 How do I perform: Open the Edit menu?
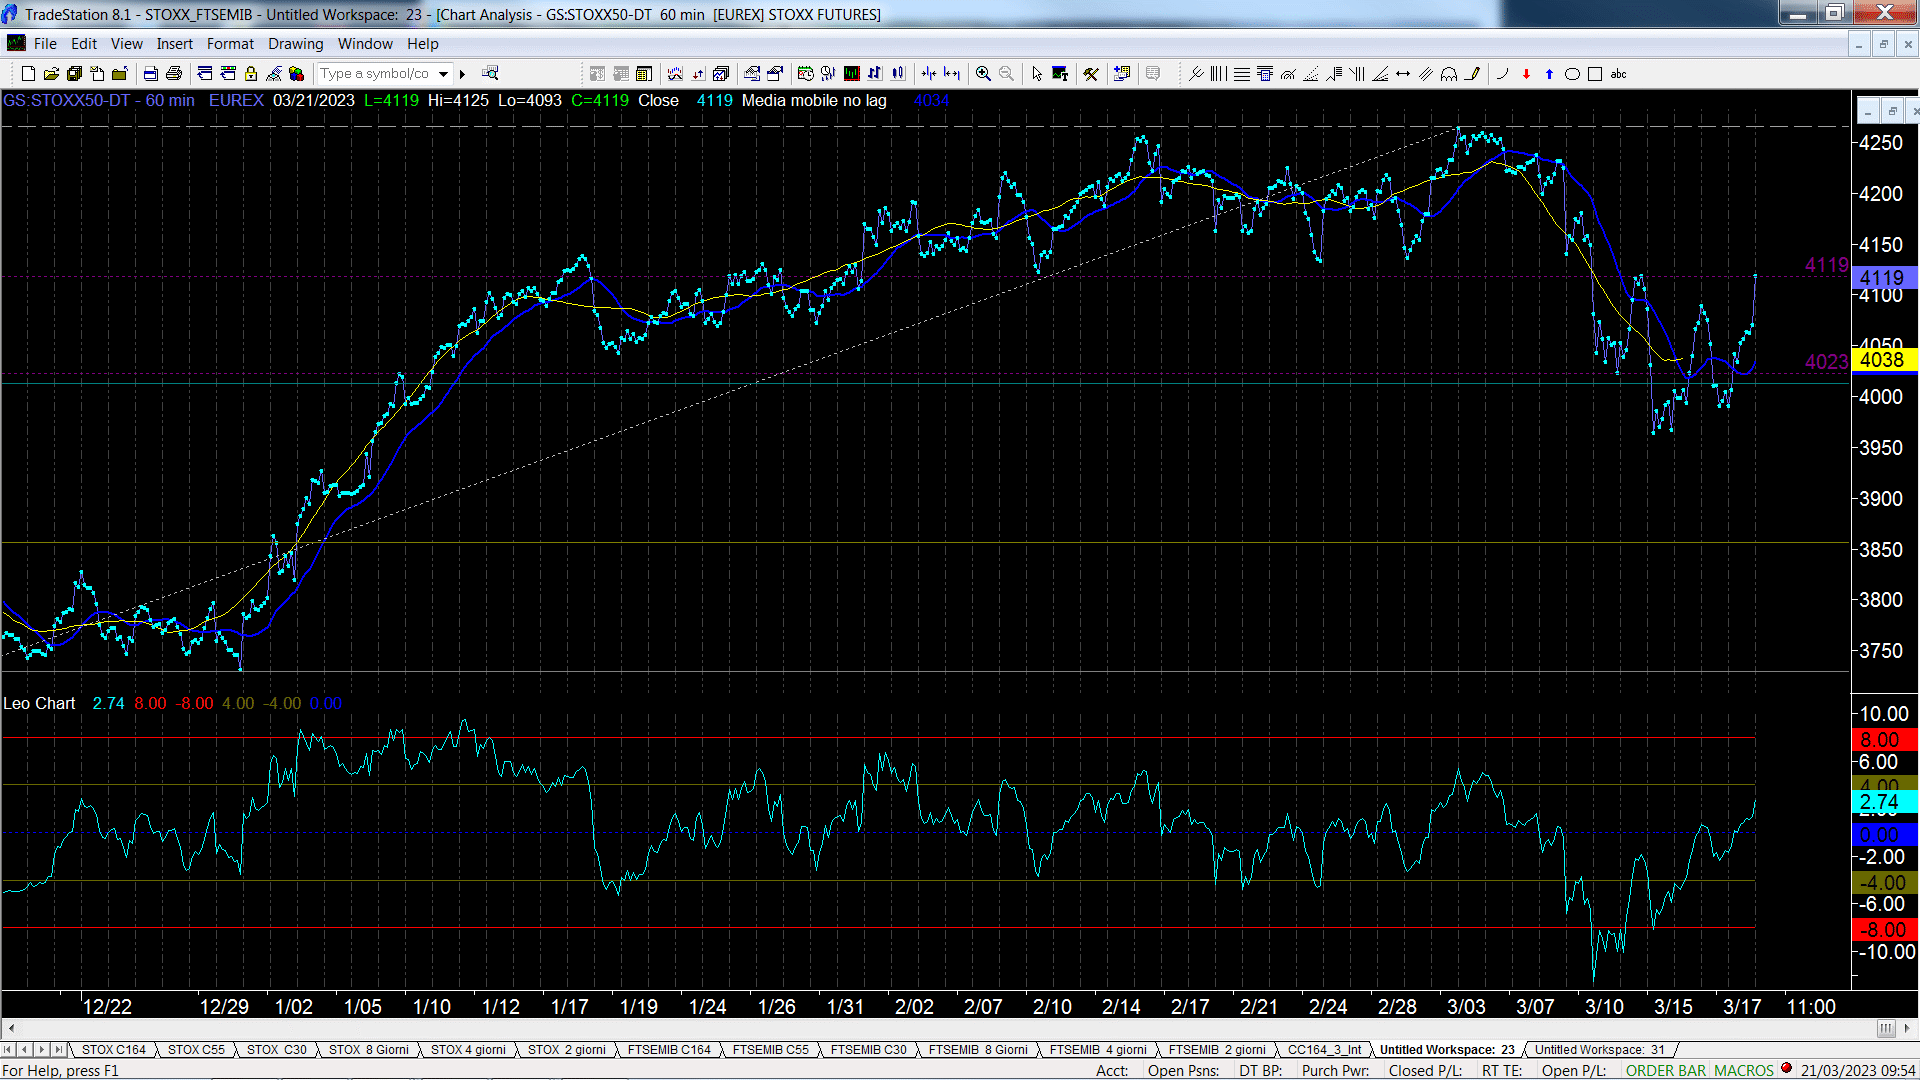[84, 44]
